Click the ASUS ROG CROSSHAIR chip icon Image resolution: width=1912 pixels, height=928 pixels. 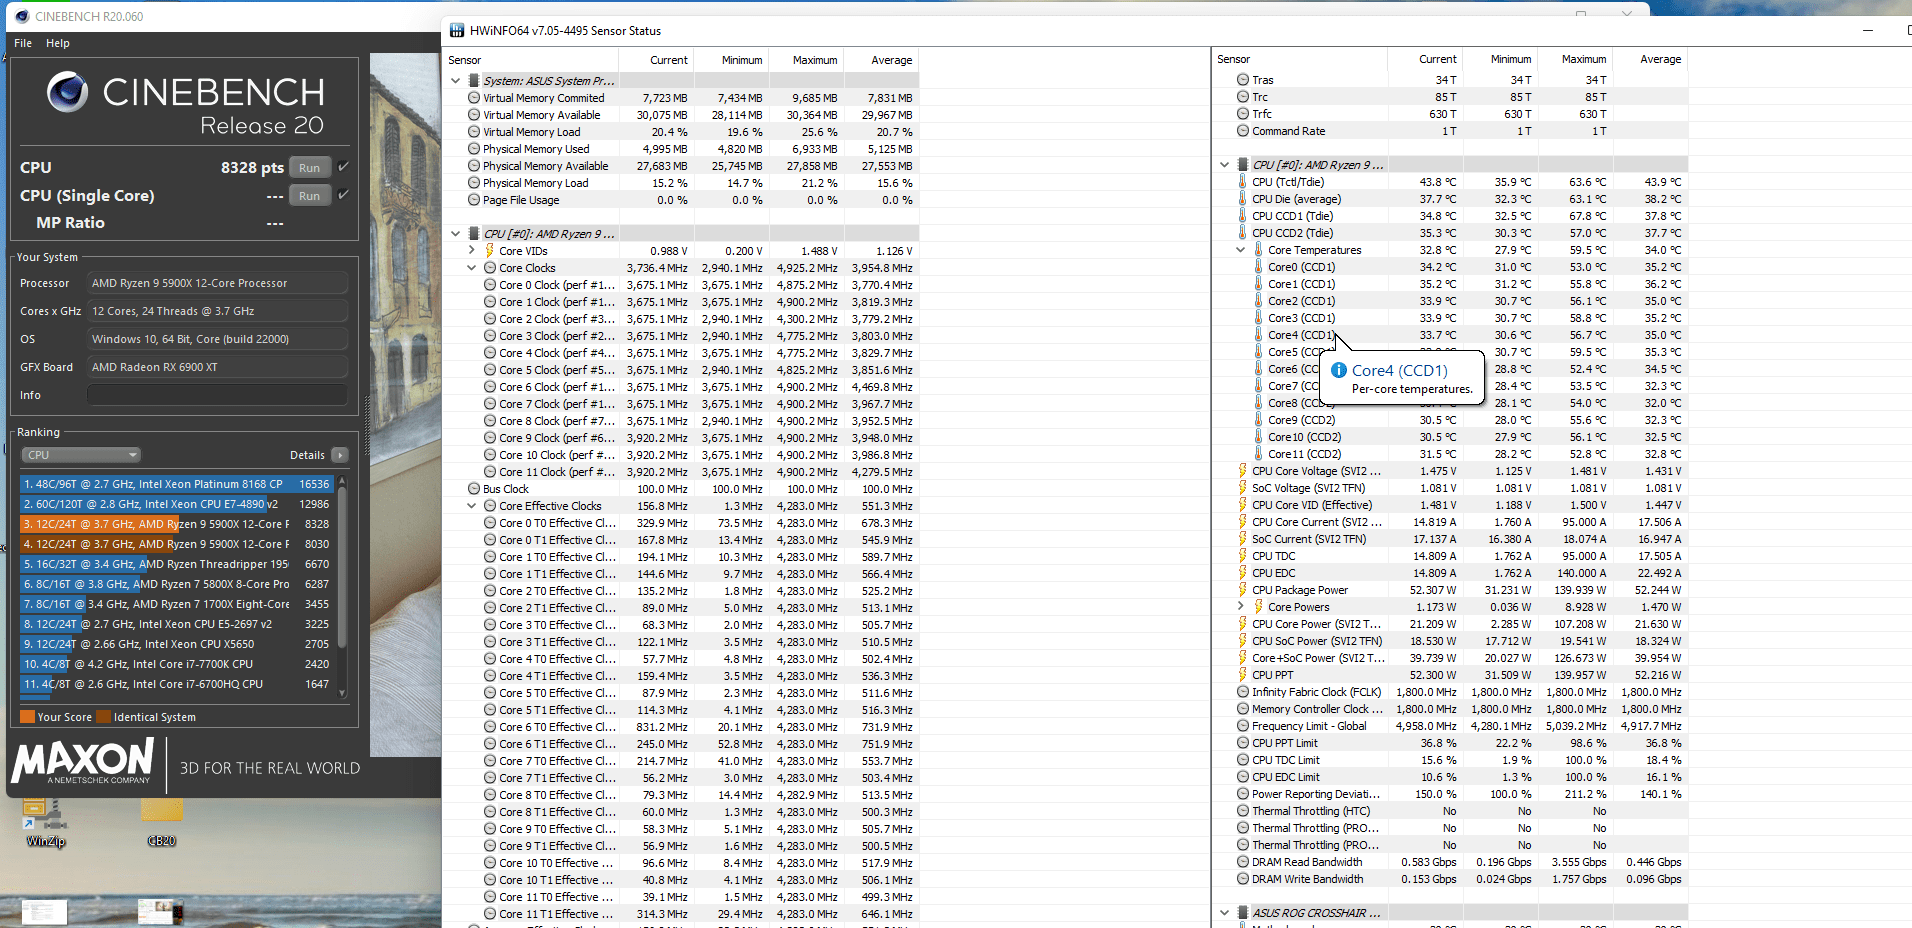pos(1243,913)
